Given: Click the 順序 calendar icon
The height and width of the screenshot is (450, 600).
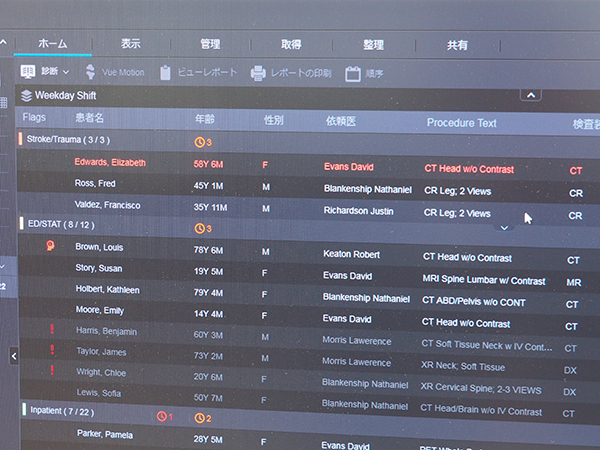Looking at the screenshot, I should (352, 73).
